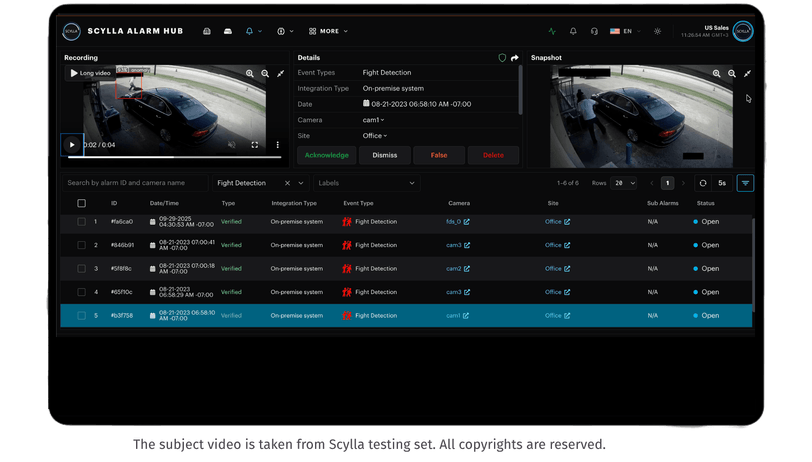Viewport: 812px width, 462px height.
Task: Tick the select-all checkbox in table header
Action: click(81, 204)
